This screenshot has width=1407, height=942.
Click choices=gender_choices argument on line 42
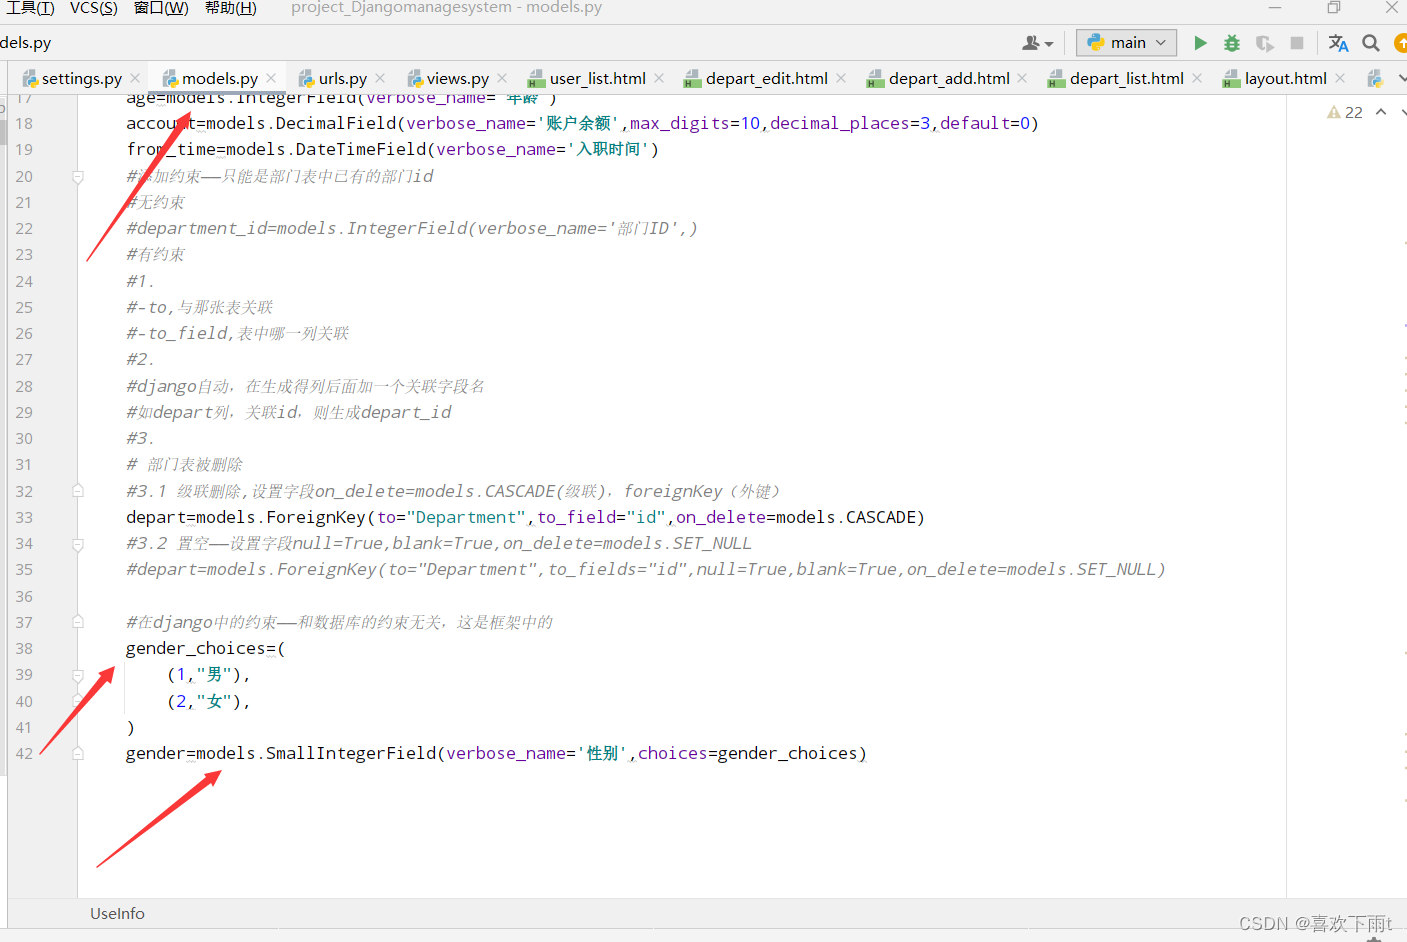pos(747,753)
